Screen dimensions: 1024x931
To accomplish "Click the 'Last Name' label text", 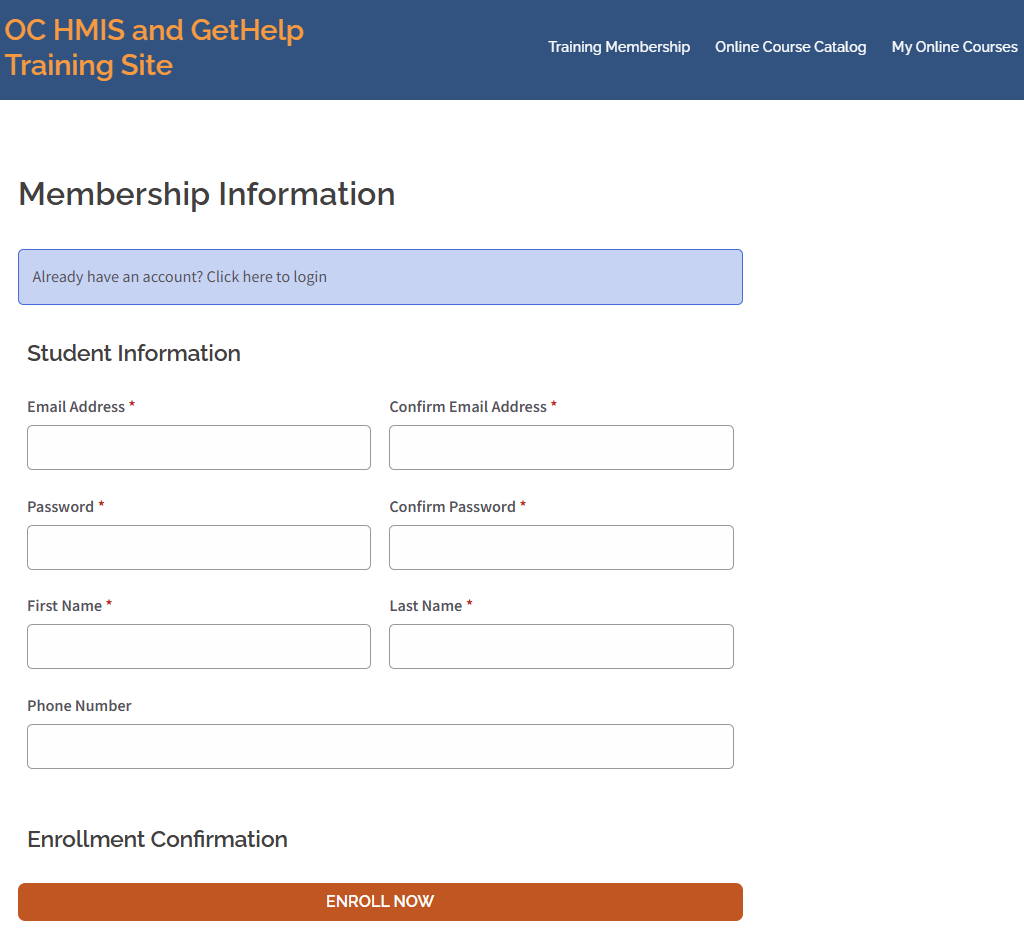I will (x=425, y=606).
